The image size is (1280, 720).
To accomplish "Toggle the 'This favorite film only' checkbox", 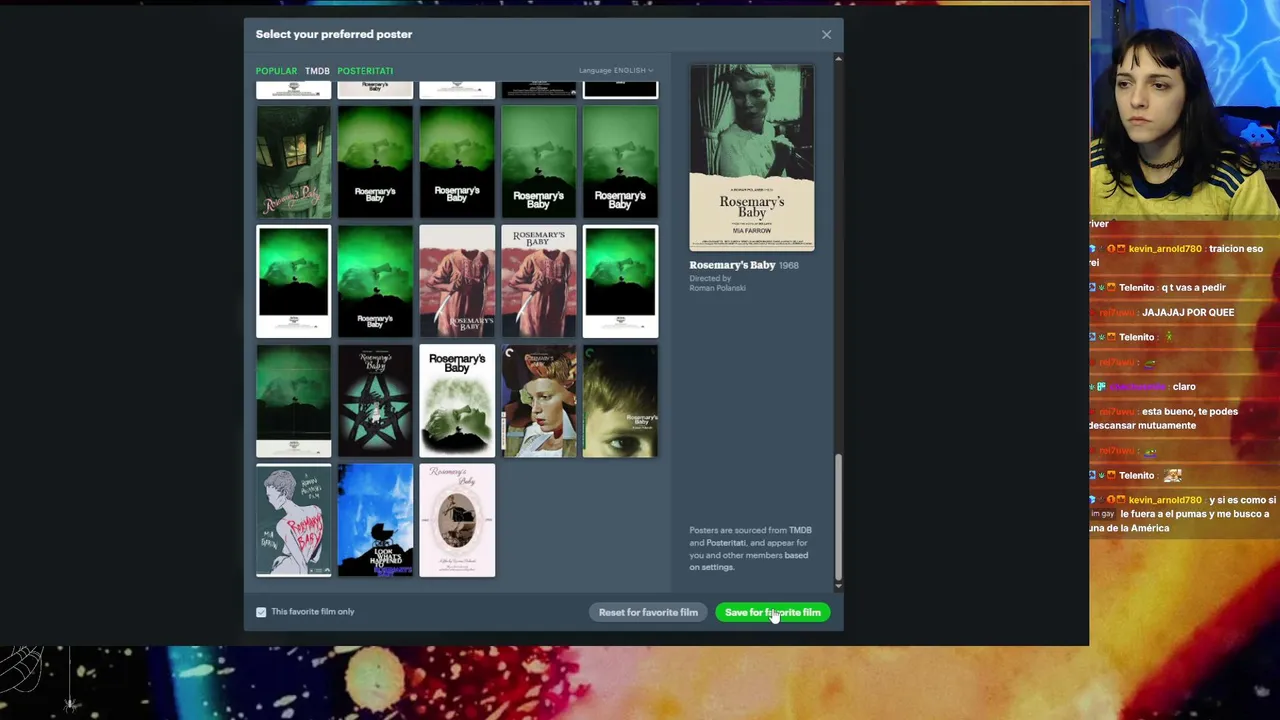I will tap(261, 612).
